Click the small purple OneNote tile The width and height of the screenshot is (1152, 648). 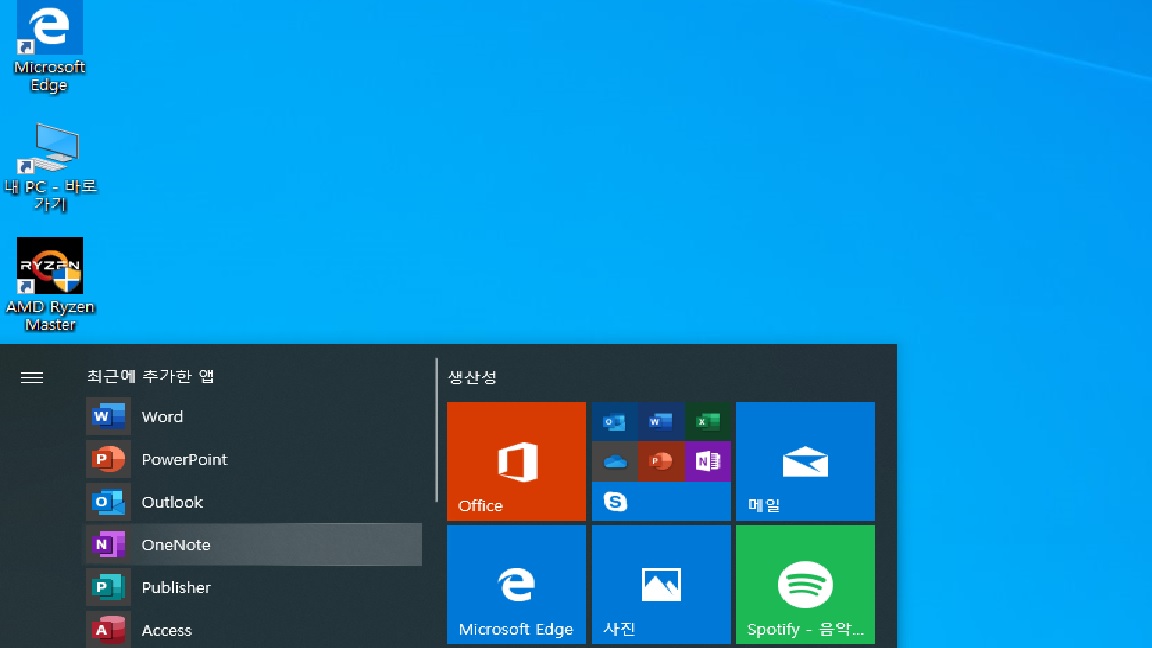708,461
